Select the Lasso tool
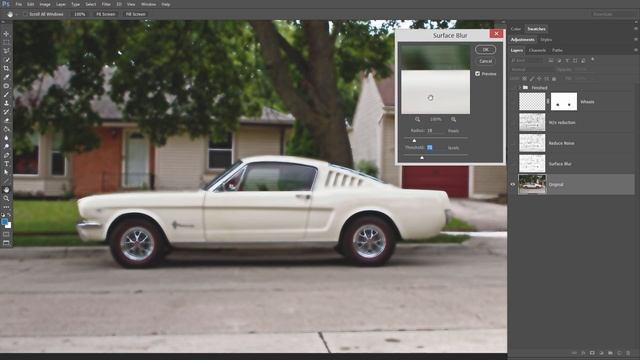The height and width of the screenshot is (360, 640). (x=6, y=51)
